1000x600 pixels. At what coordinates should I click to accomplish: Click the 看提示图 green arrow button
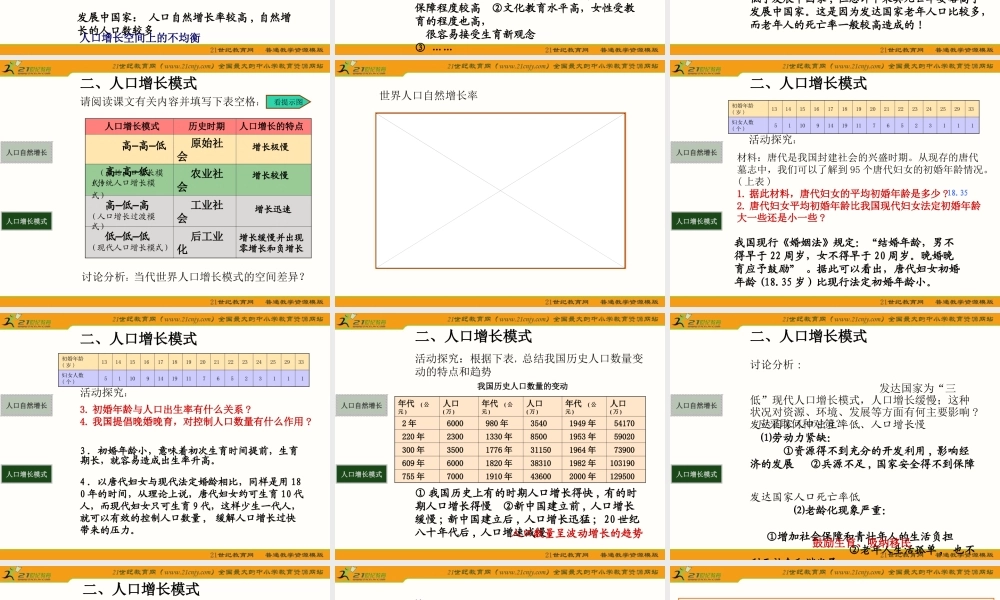(288, 102)
